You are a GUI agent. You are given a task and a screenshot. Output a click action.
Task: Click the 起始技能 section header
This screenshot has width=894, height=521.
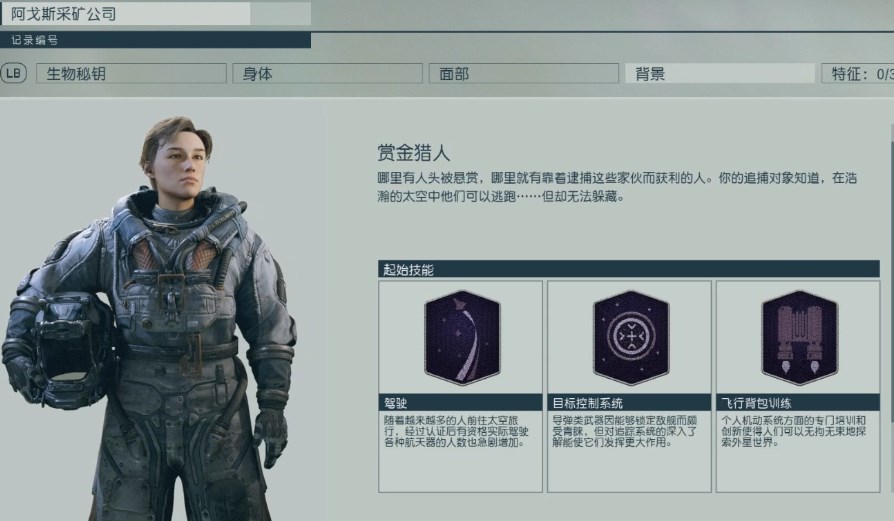pos(629,269)
